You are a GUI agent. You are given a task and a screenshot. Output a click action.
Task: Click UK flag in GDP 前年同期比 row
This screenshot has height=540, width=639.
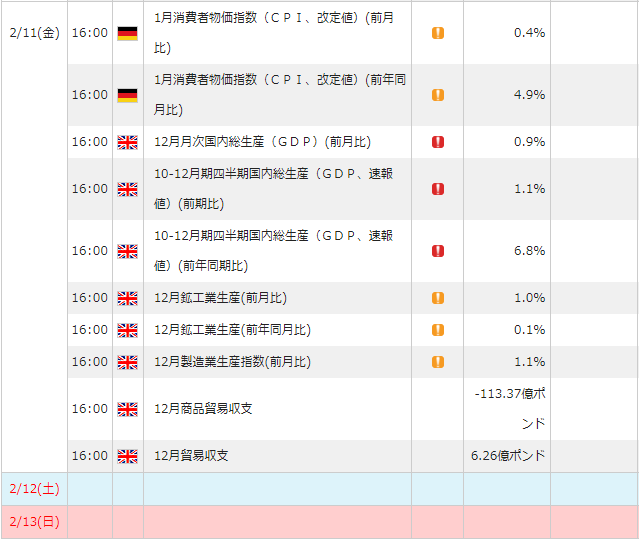point(128,251)
